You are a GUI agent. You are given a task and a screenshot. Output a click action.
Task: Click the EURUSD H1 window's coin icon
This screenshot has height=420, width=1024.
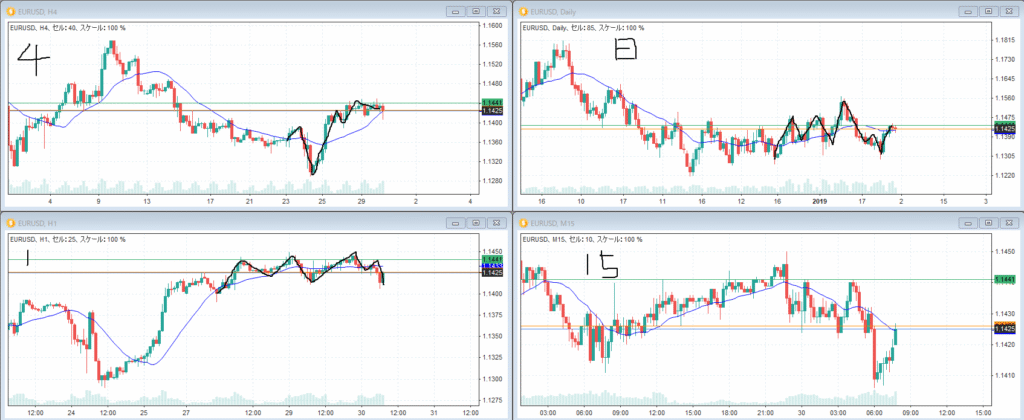tap(8, 223)
